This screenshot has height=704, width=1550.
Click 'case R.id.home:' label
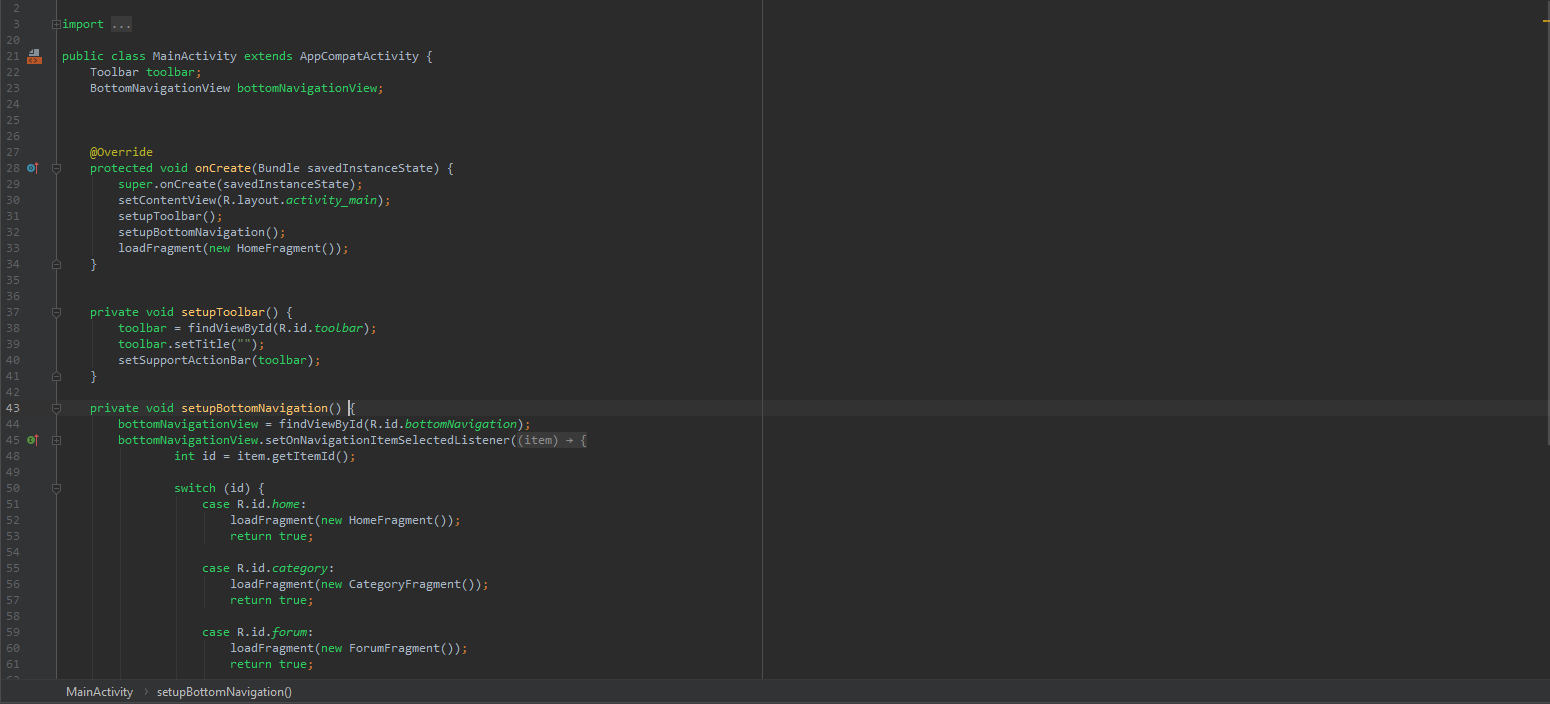click(254, 504)
